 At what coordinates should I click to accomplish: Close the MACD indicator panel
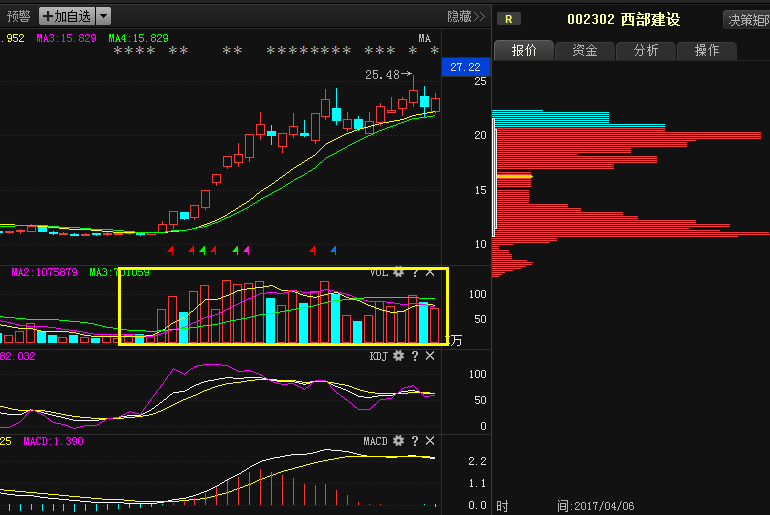click(x=430, y=441)
